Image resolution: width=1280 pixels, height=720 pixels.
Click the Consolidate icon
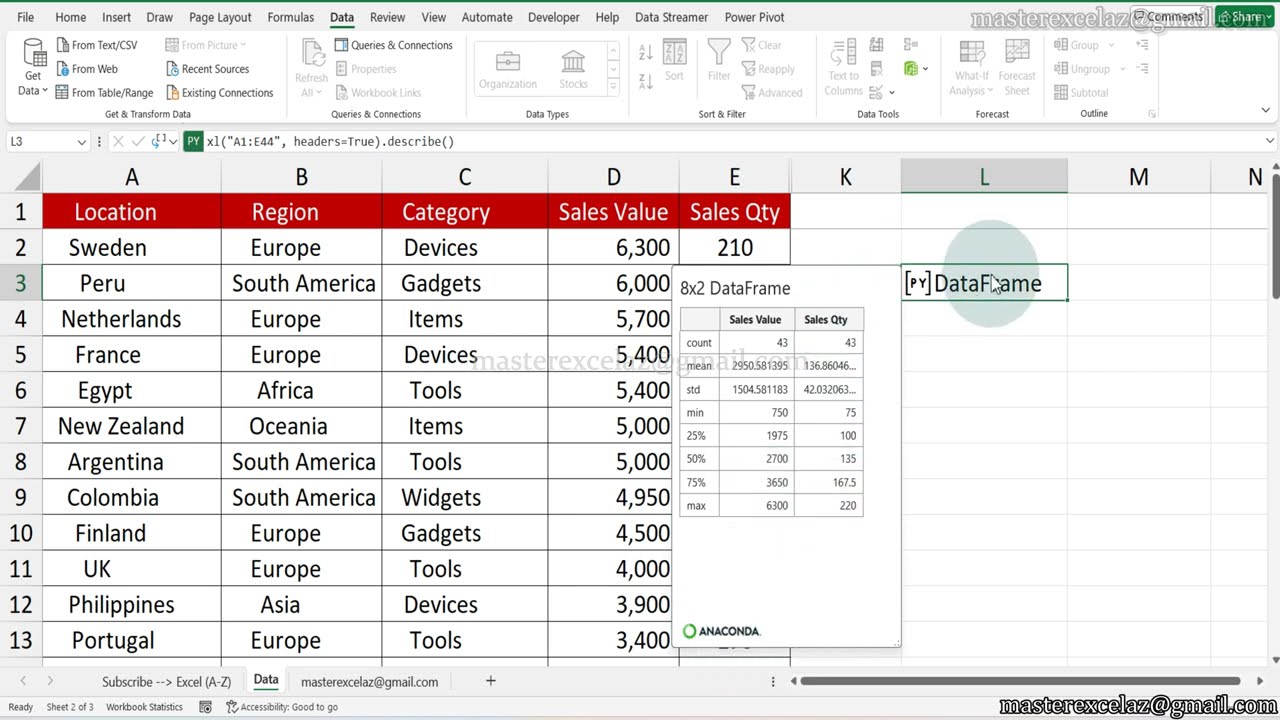(910, 45)
